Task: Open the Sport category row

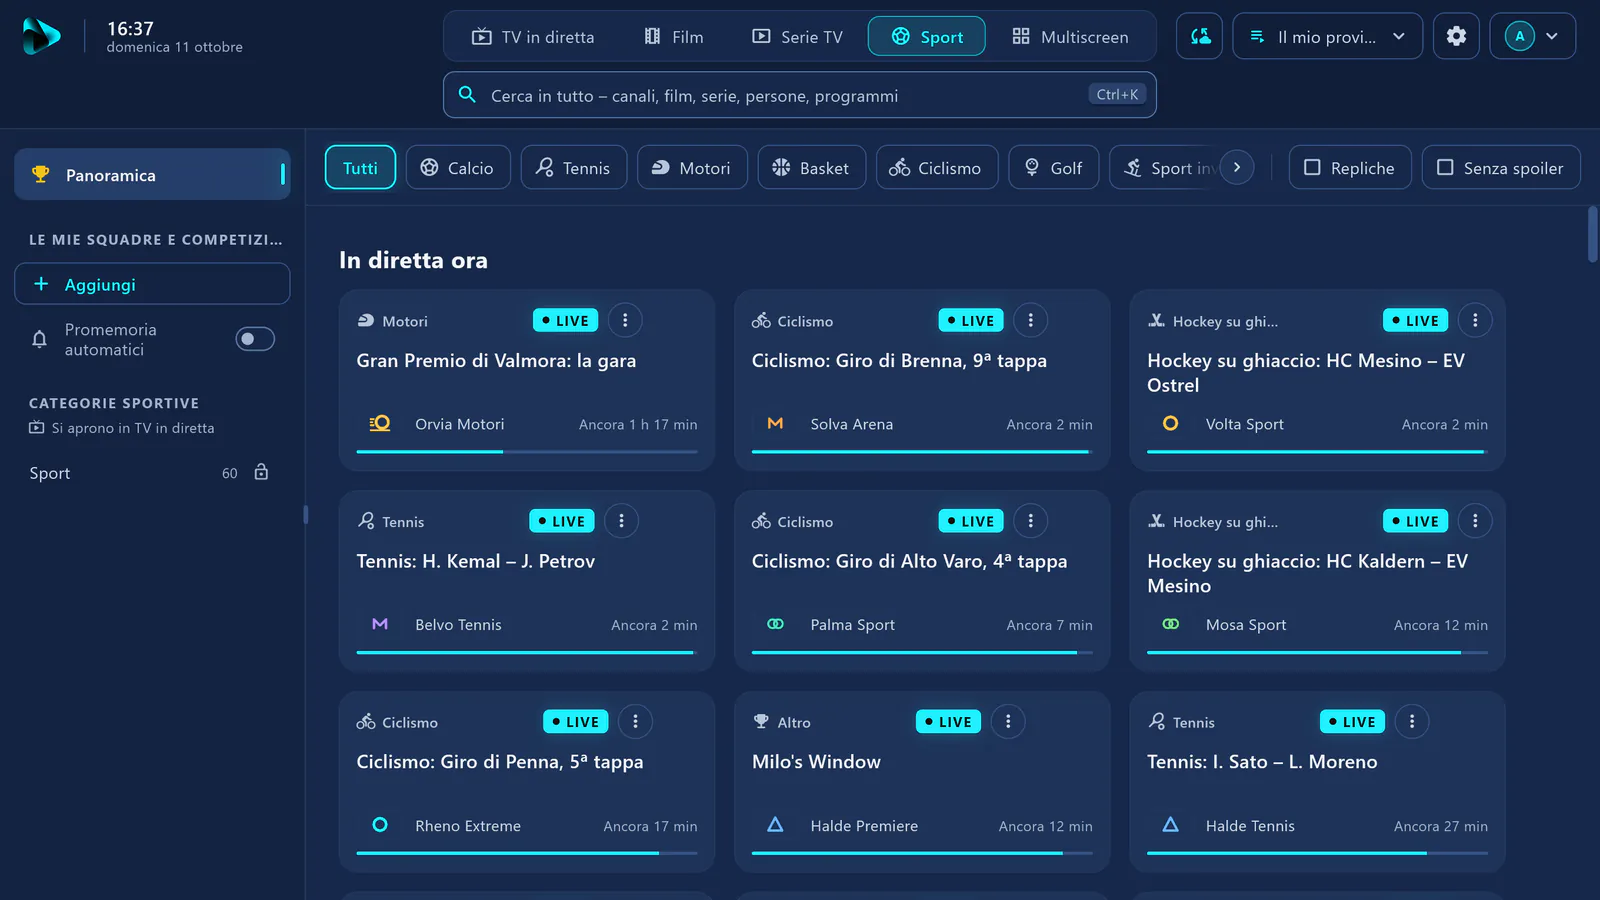Action: [x=150, y=473]
